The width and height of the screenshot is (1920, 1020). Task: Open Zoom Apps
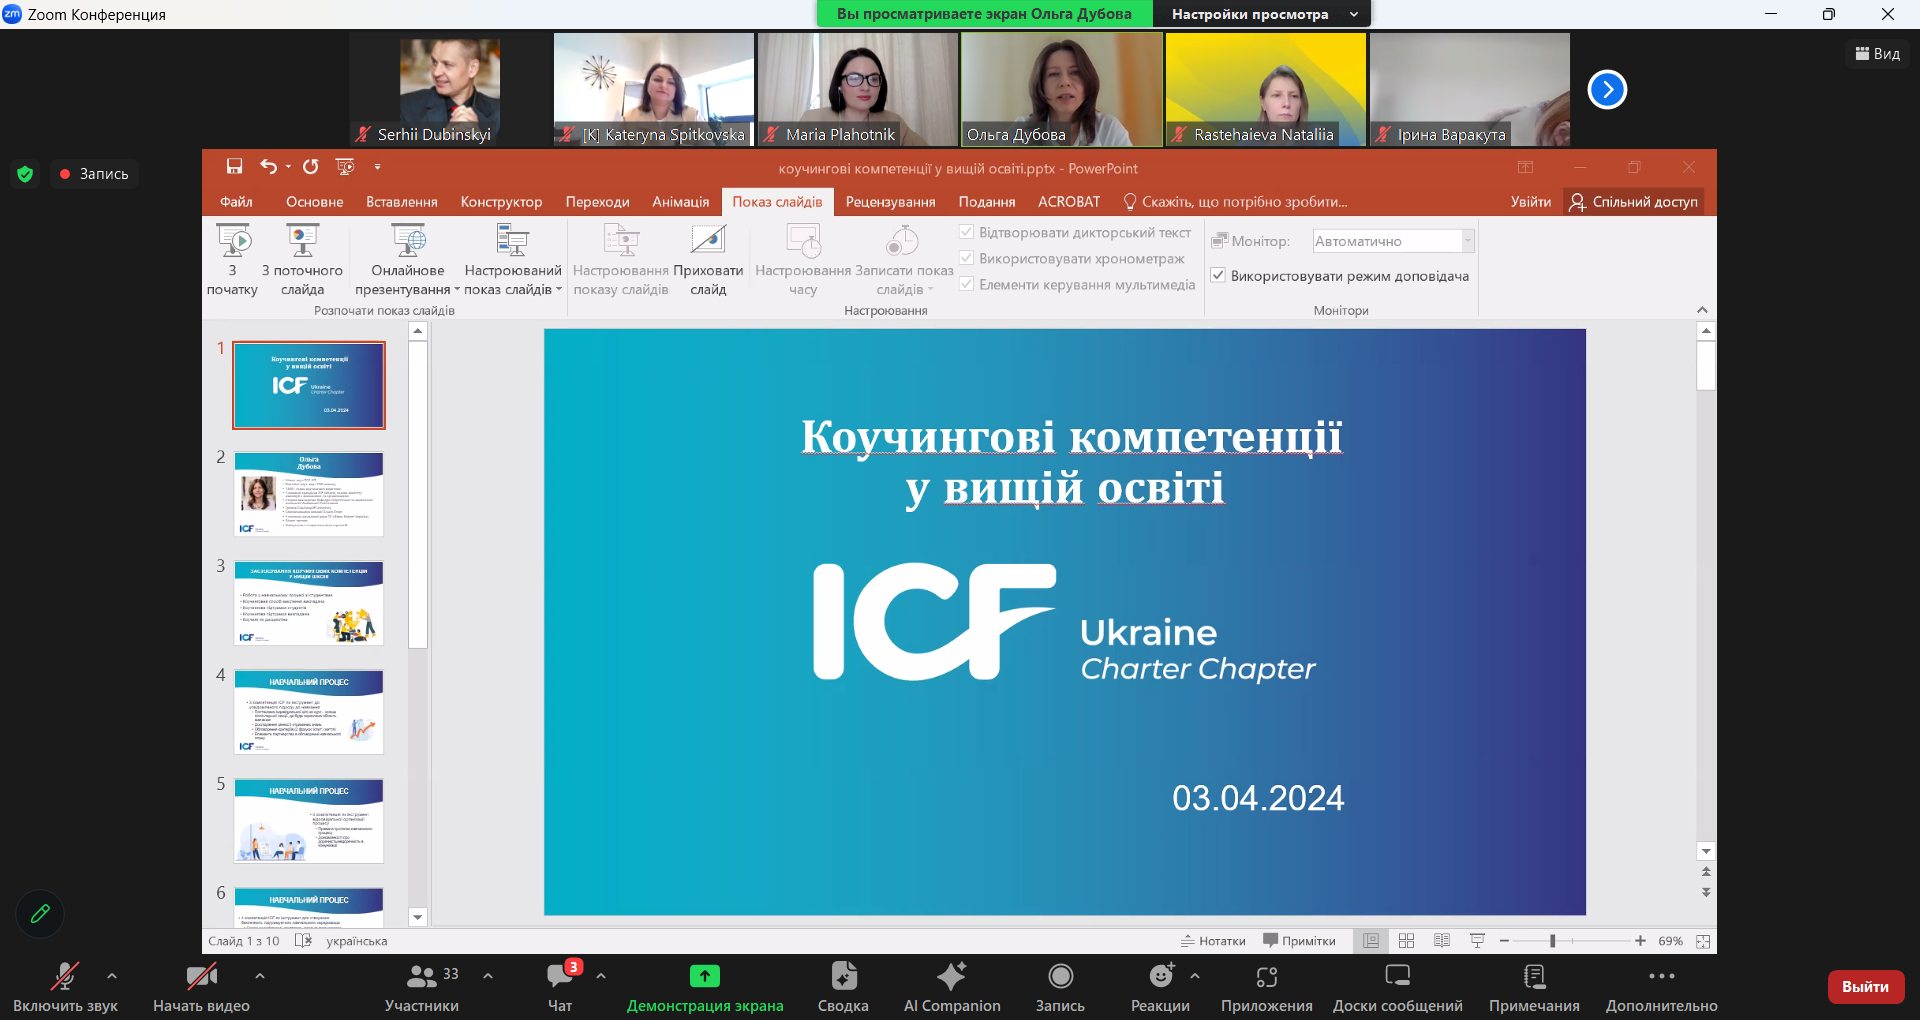(x=1267, y=987)
